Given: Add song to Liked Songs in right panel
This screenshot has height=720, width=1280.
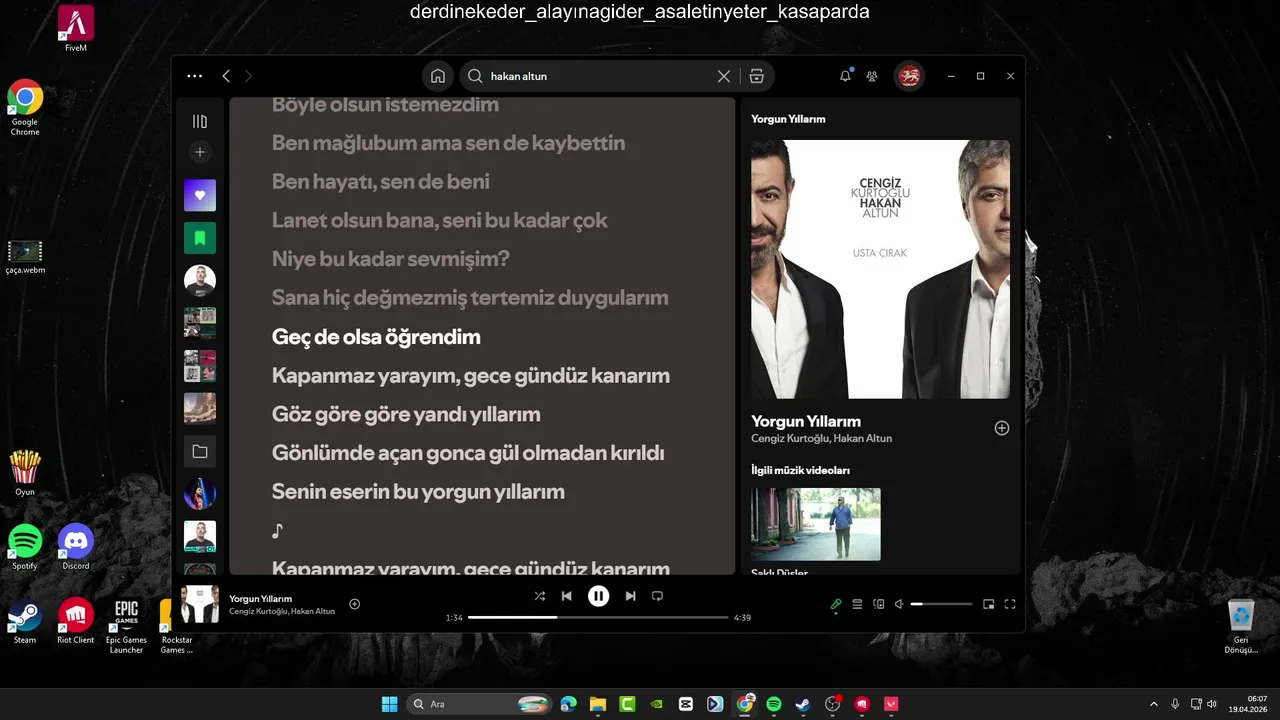Looking at the screenshot, I should coord(1002,428).
